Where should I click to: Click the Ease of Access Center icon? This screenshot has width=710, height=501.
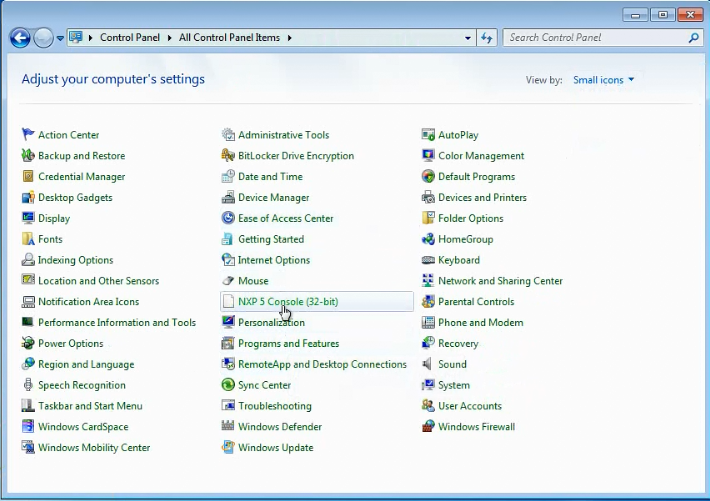coord(228,217)
